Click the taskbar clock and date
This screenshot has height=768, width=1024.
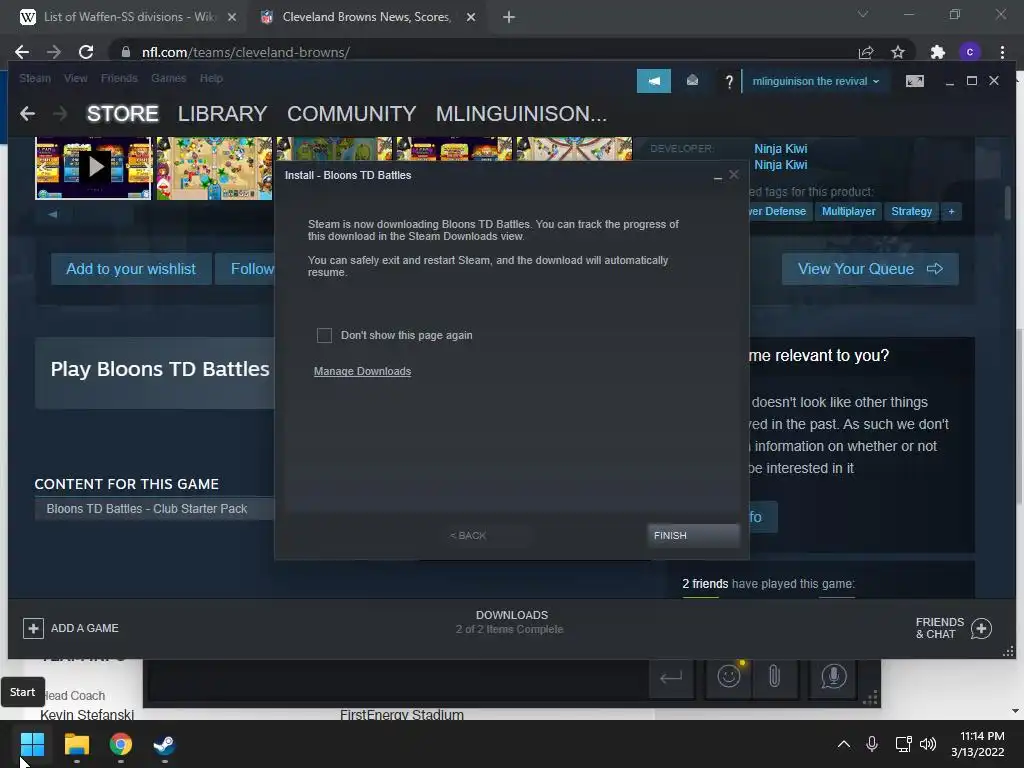point(978,744)
